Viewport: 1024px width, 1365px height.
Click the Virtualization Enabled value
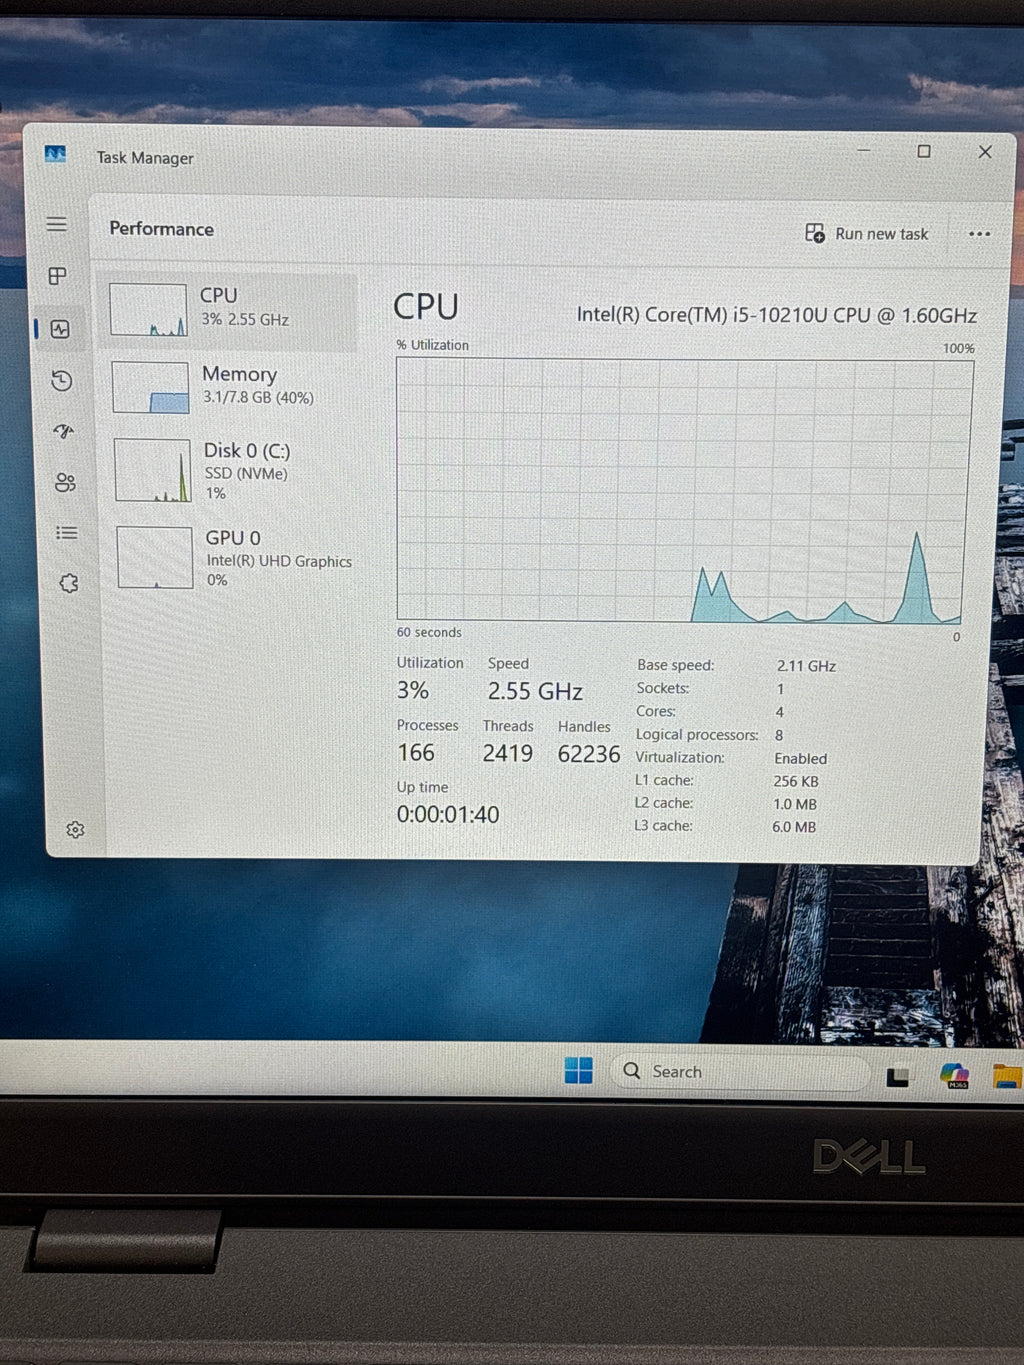click(800, 759)
